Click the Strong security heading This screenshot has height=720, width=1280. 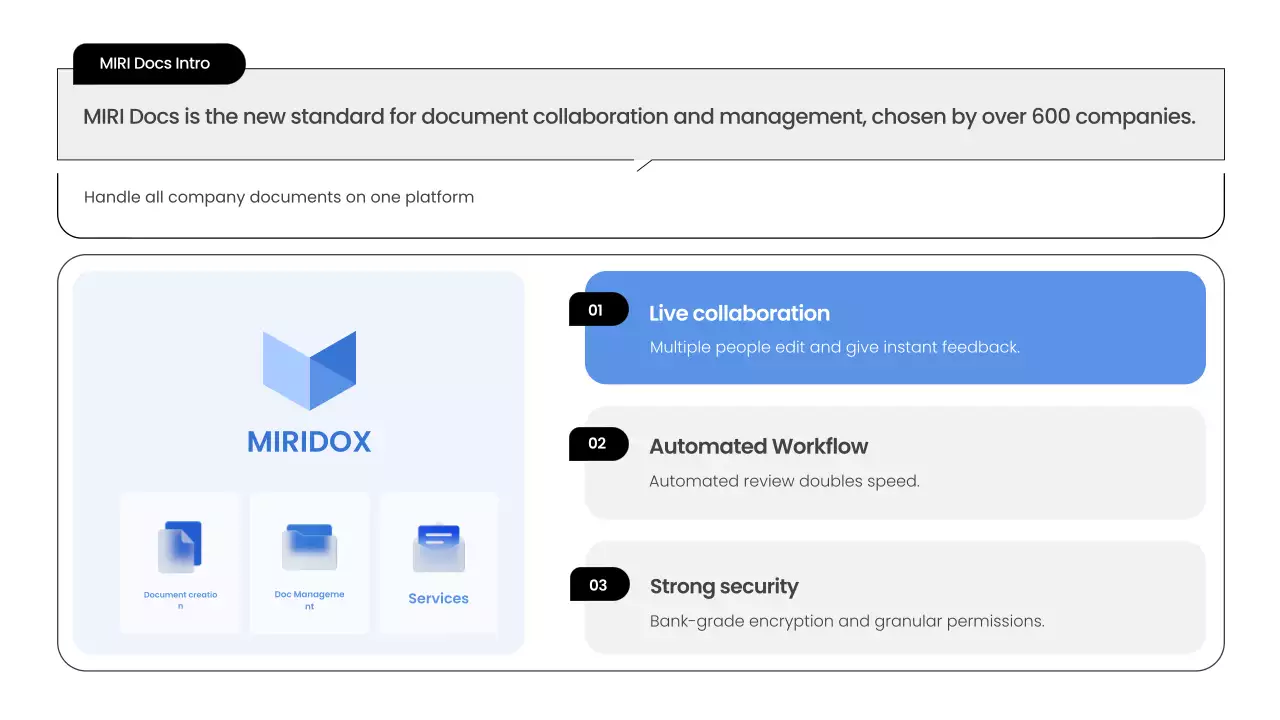pyautogui.click(x=724, y=586)
